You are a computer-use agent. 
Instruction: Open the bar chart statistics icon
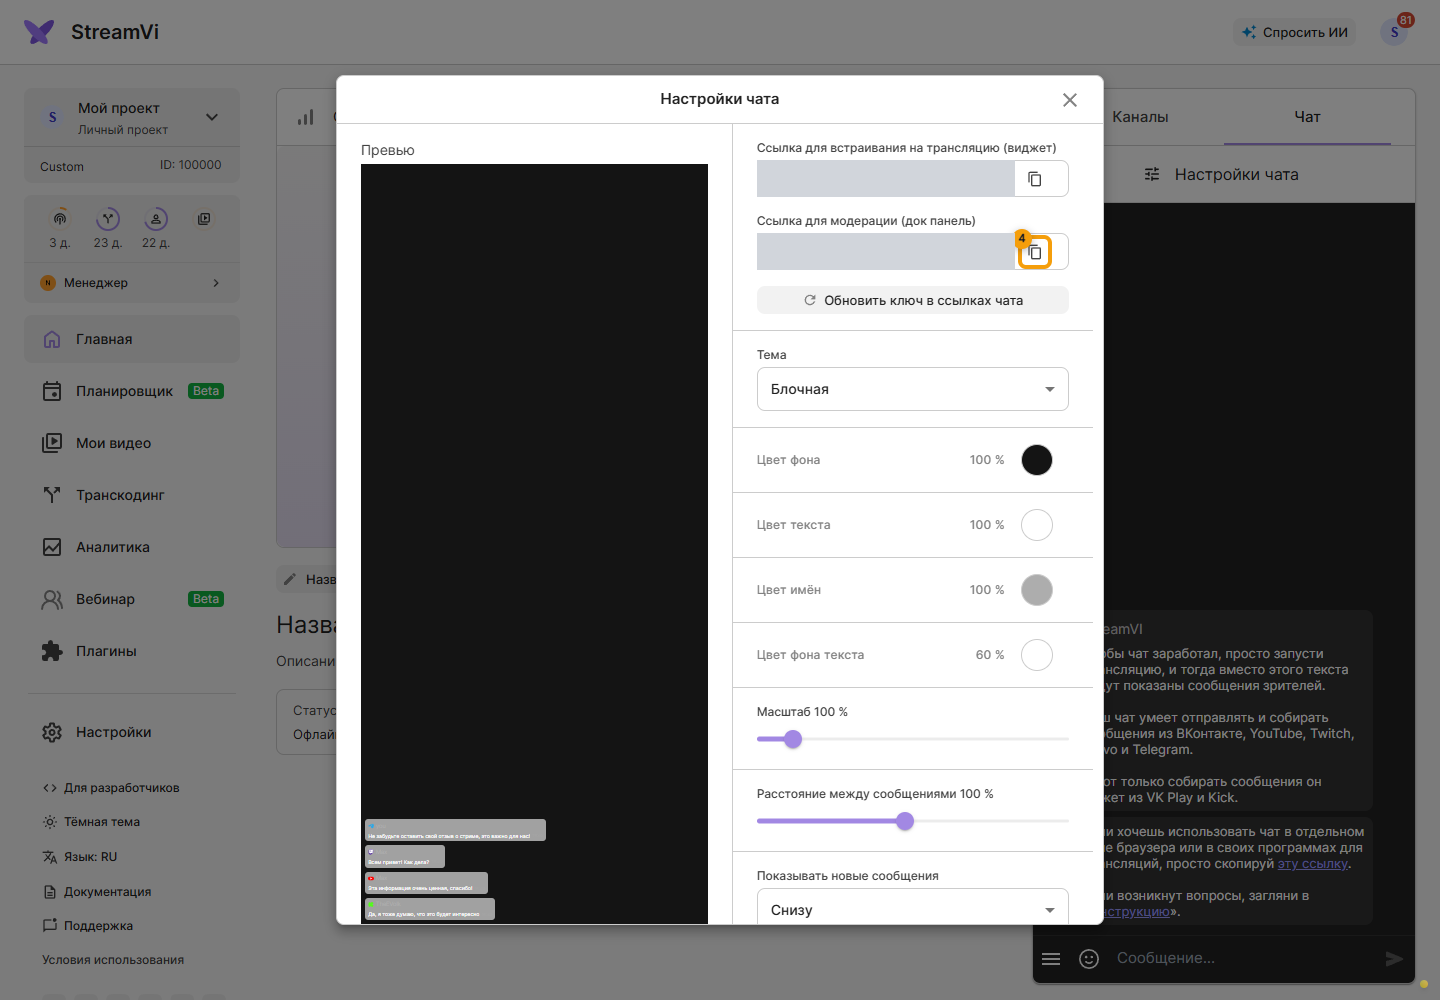click(x=306, y=117)
